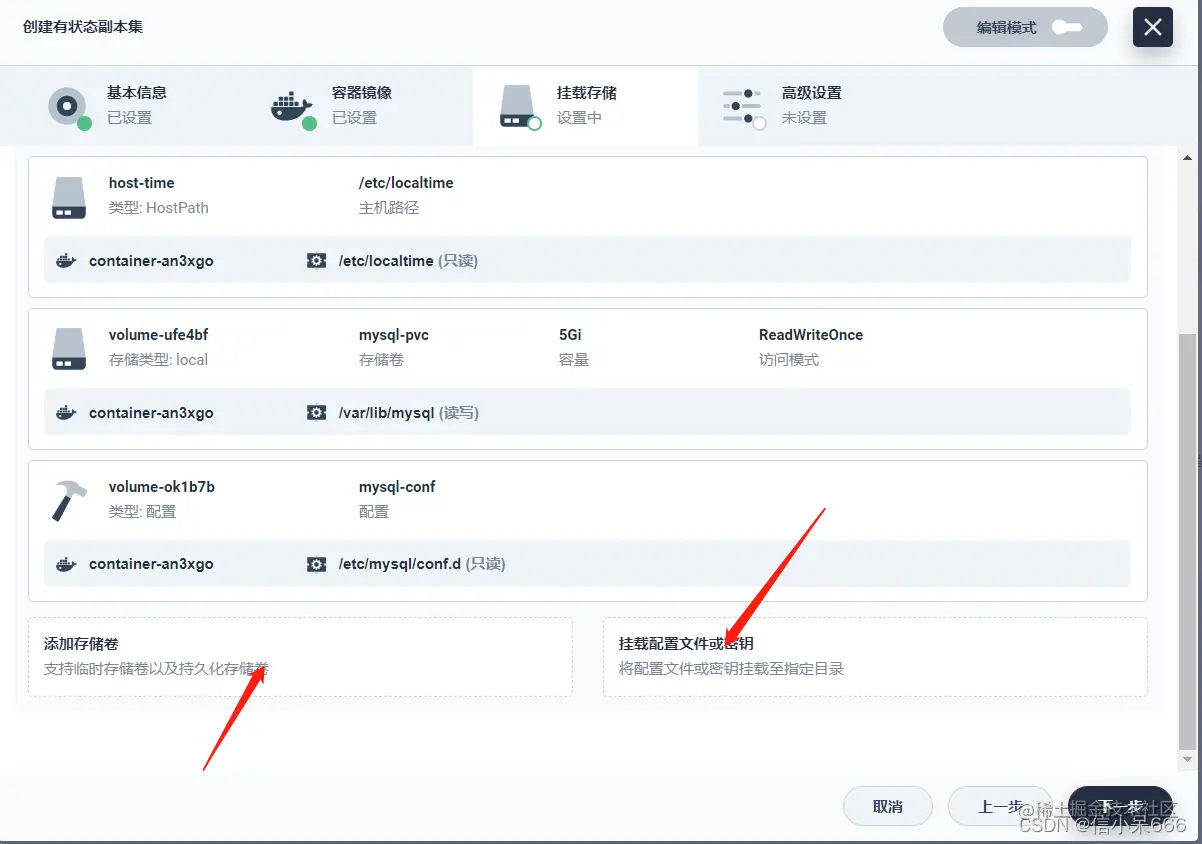1202x844 pixels.
Task: Click the volume-ok1b7b hammer icon
Action: [69, 501]
